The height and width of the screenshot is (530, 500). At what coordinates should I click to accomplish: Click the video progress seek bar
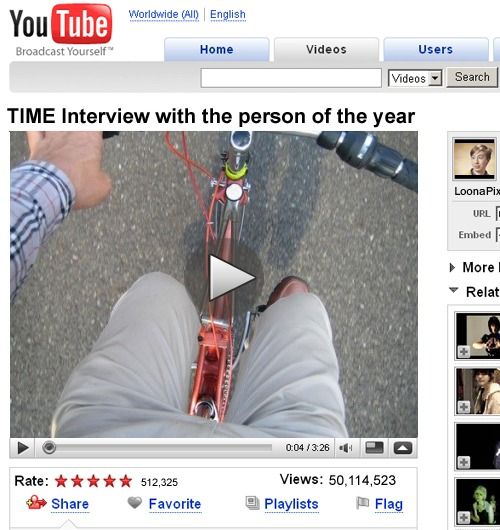[x=157, y=448]
